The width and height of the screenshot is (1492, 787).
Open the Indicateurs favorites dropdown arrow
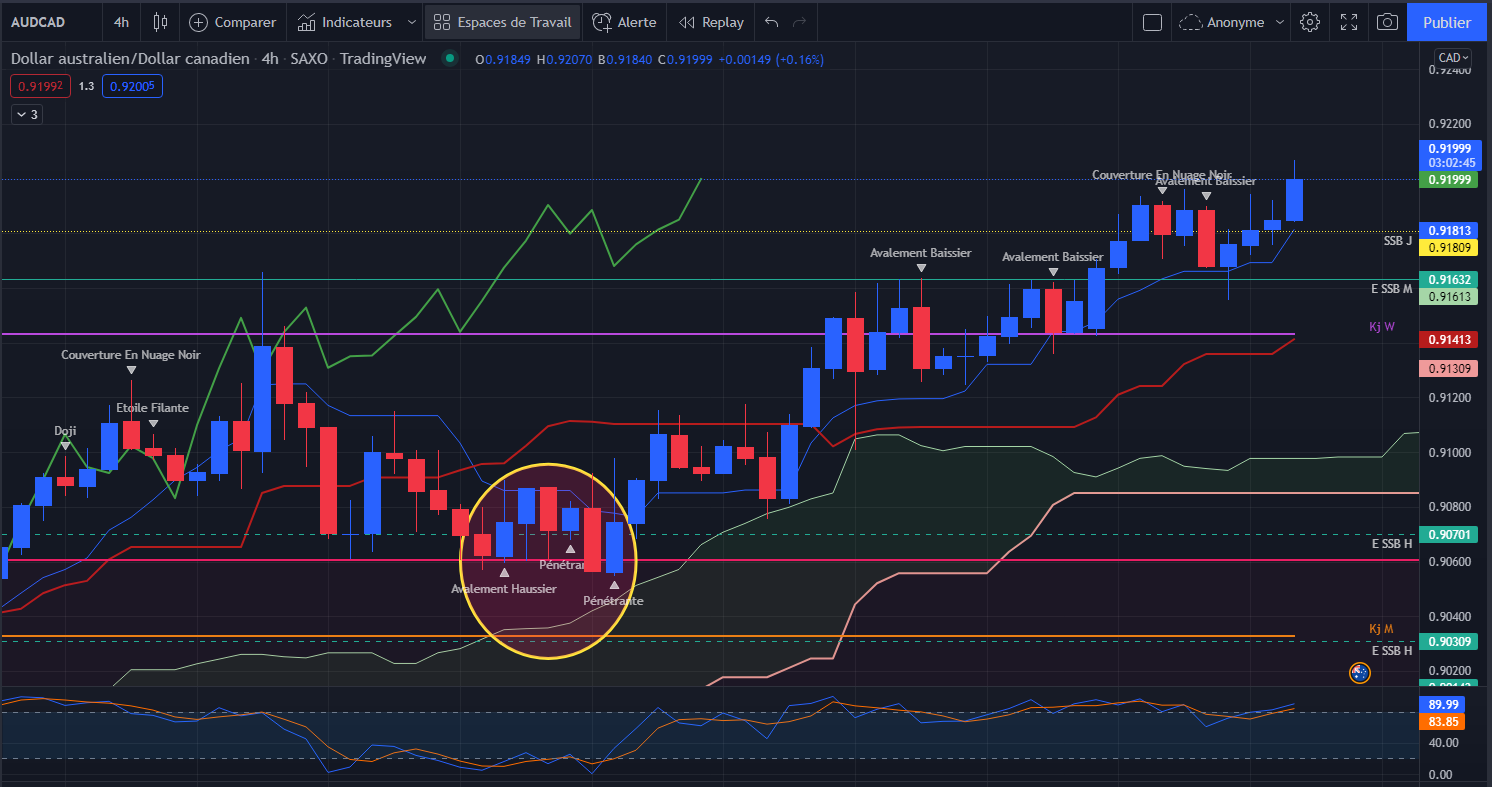coord(412,22)
